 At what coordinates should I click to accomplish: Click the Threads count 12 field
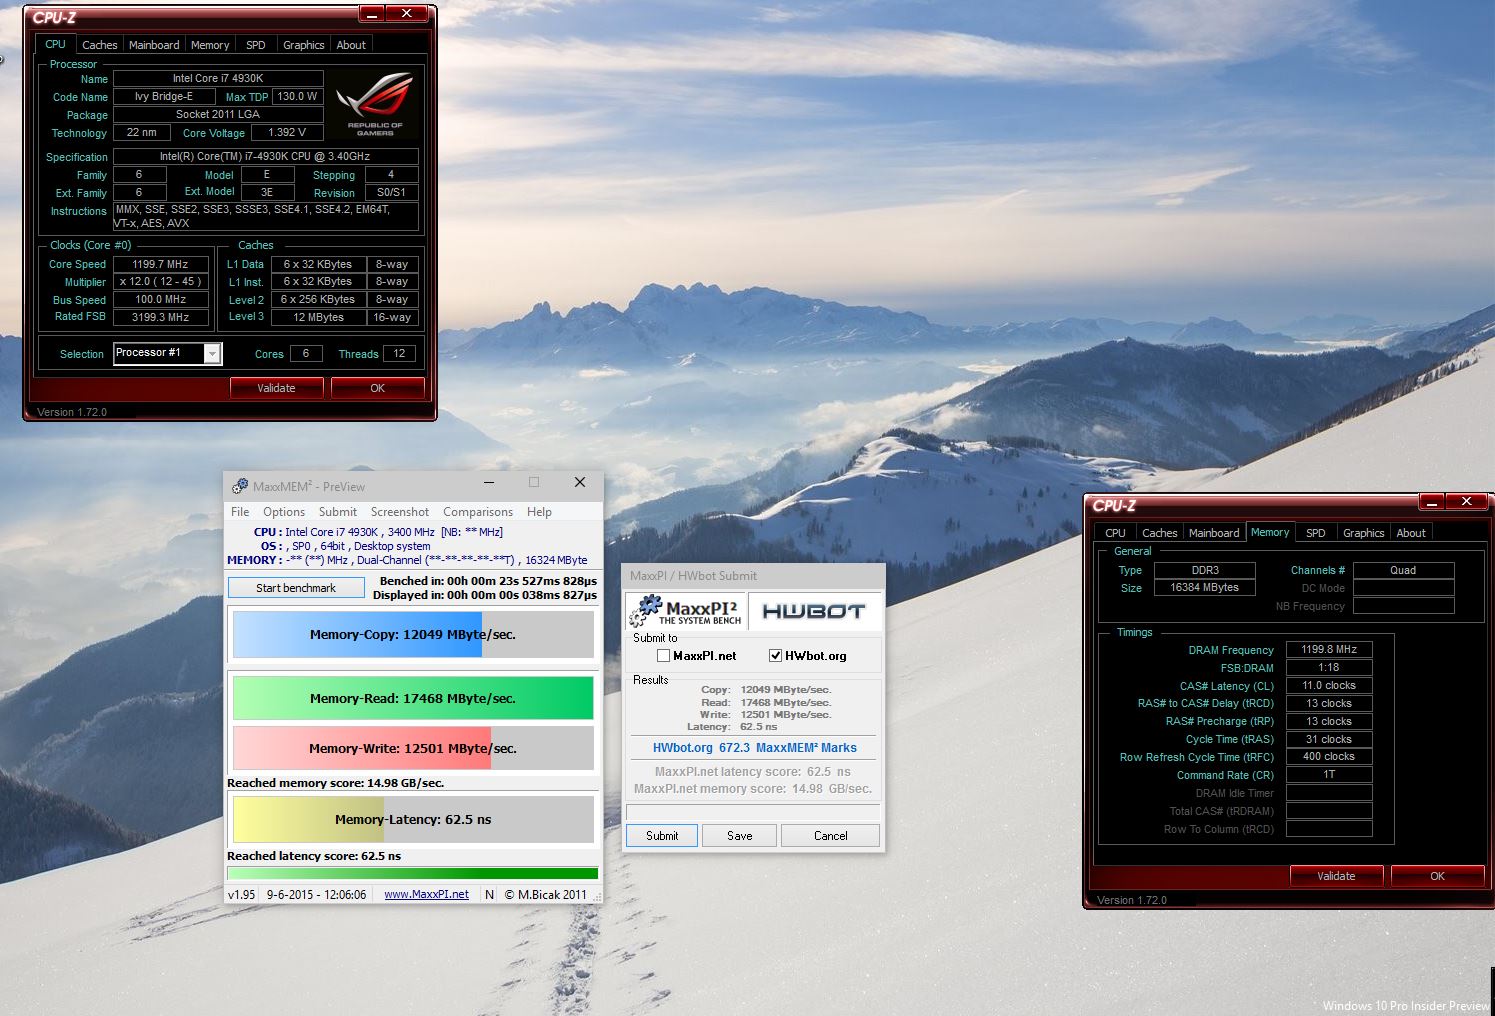tap(399, 353)
